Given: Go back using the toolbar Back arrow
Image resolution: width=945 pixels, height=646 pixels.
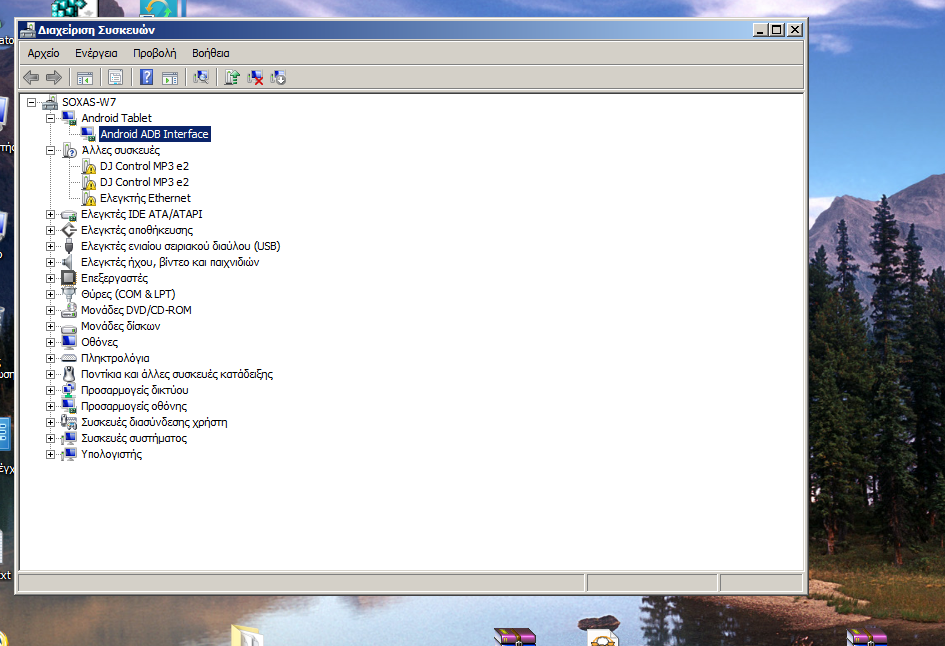Looking at the screenshot, I should coord(31,77).
